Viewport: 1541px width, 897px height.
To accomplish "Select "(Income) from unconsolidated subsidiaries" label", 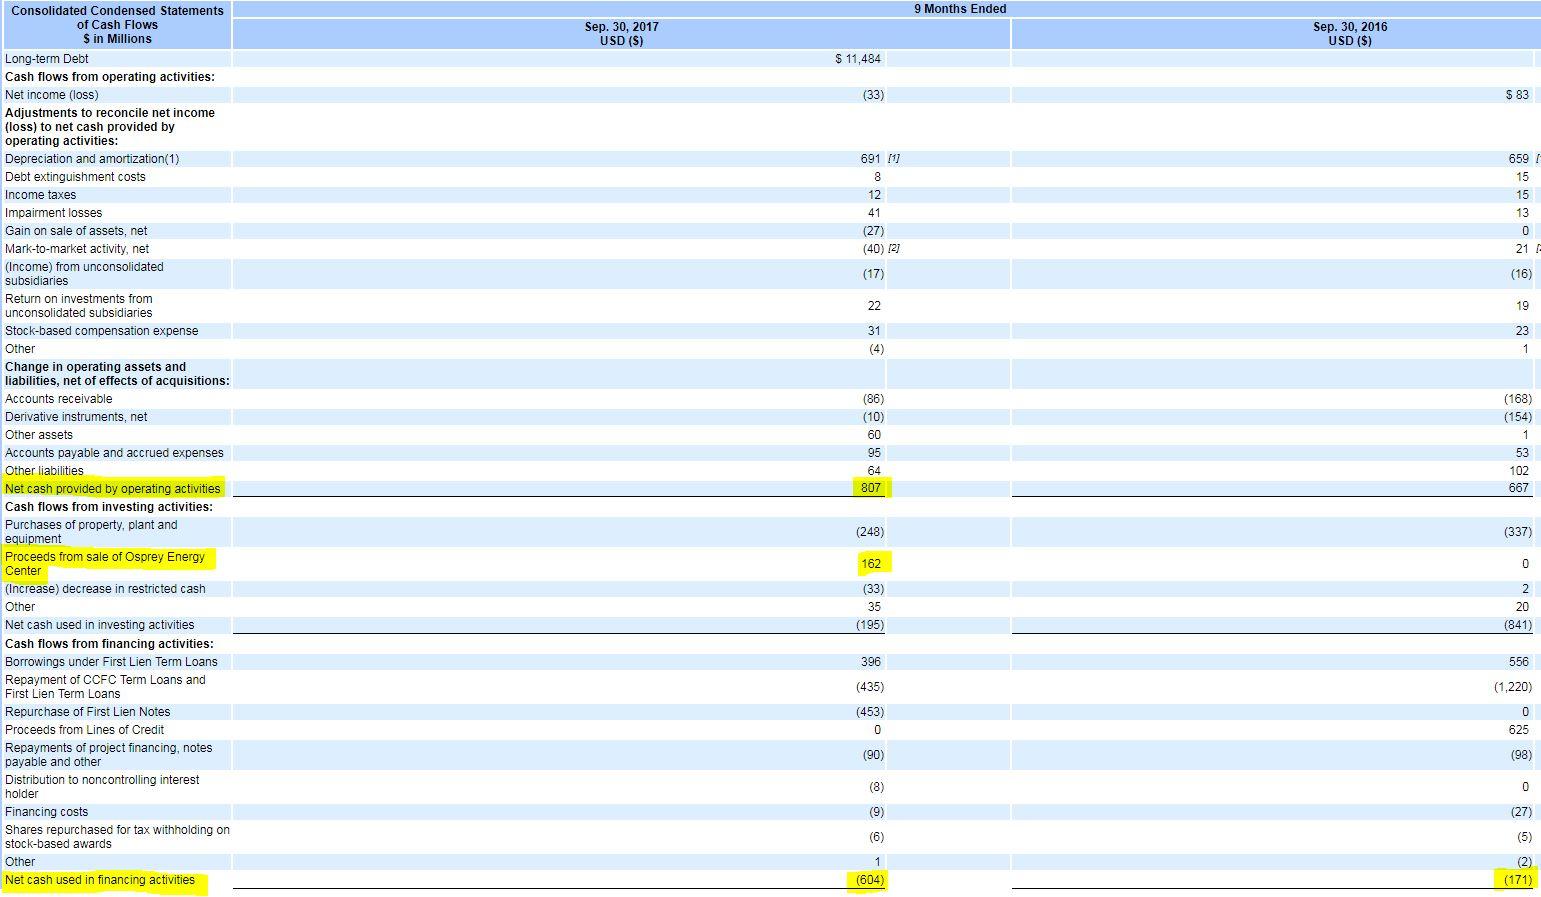I will 84,274.
